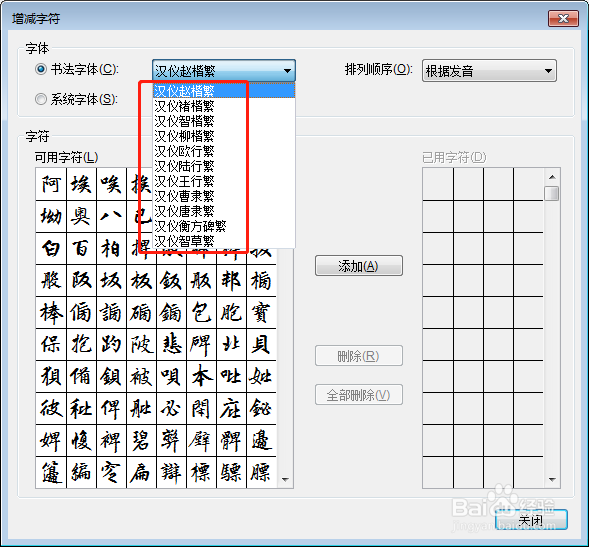Select the 貝 character cell
Image resolution: width=589 pixels, height=547 pixels.
point(261,345)
